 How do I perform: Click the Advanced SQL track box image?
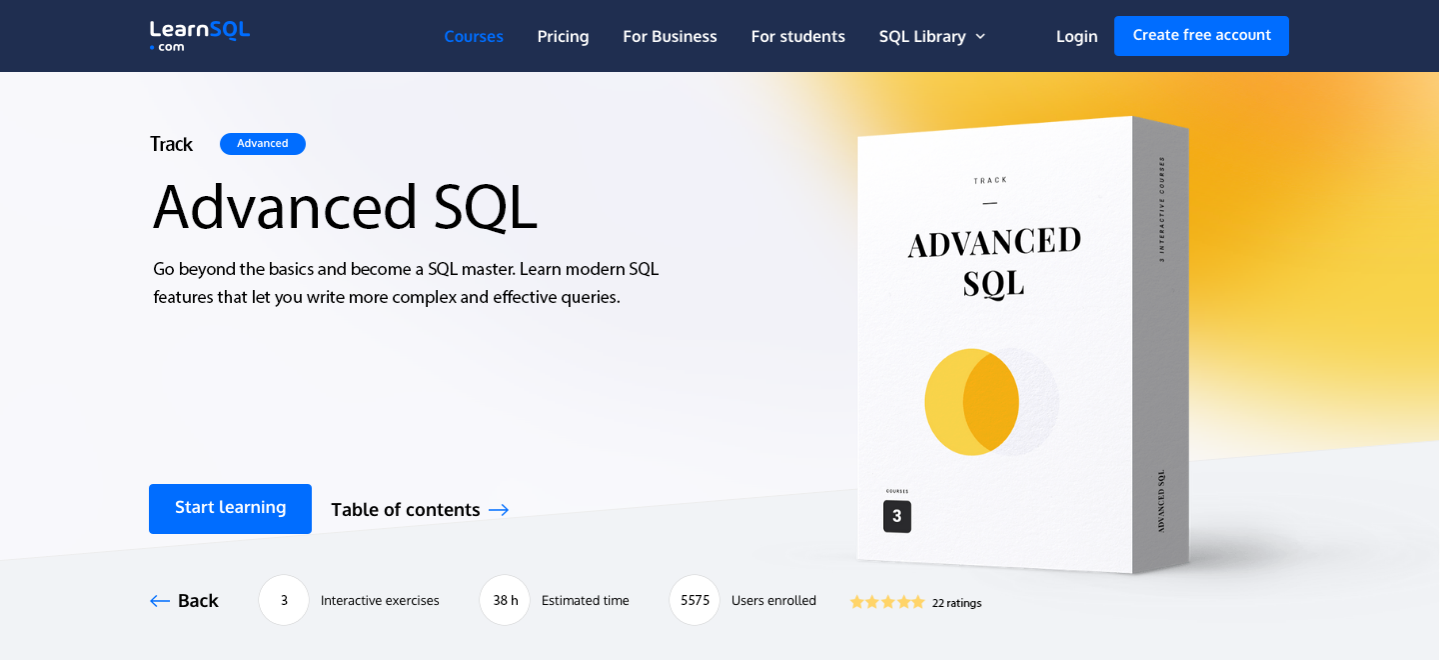click(1023, 345)
